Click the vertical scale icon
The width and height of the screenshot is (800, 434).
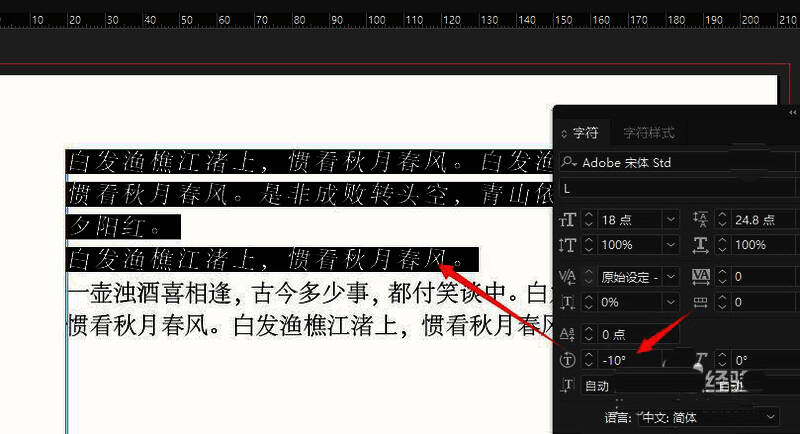[567, 245]
